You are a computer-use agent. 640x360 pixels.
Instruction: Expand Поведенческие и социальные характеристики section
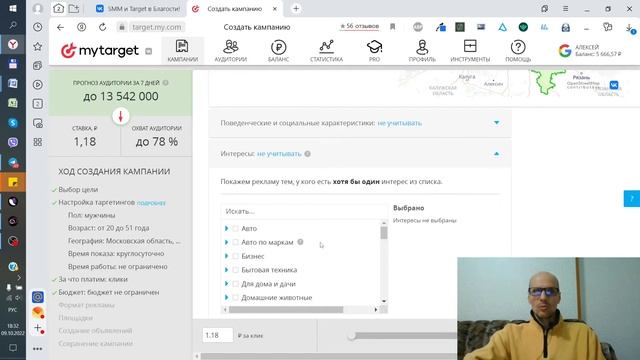tap(496, 122)
